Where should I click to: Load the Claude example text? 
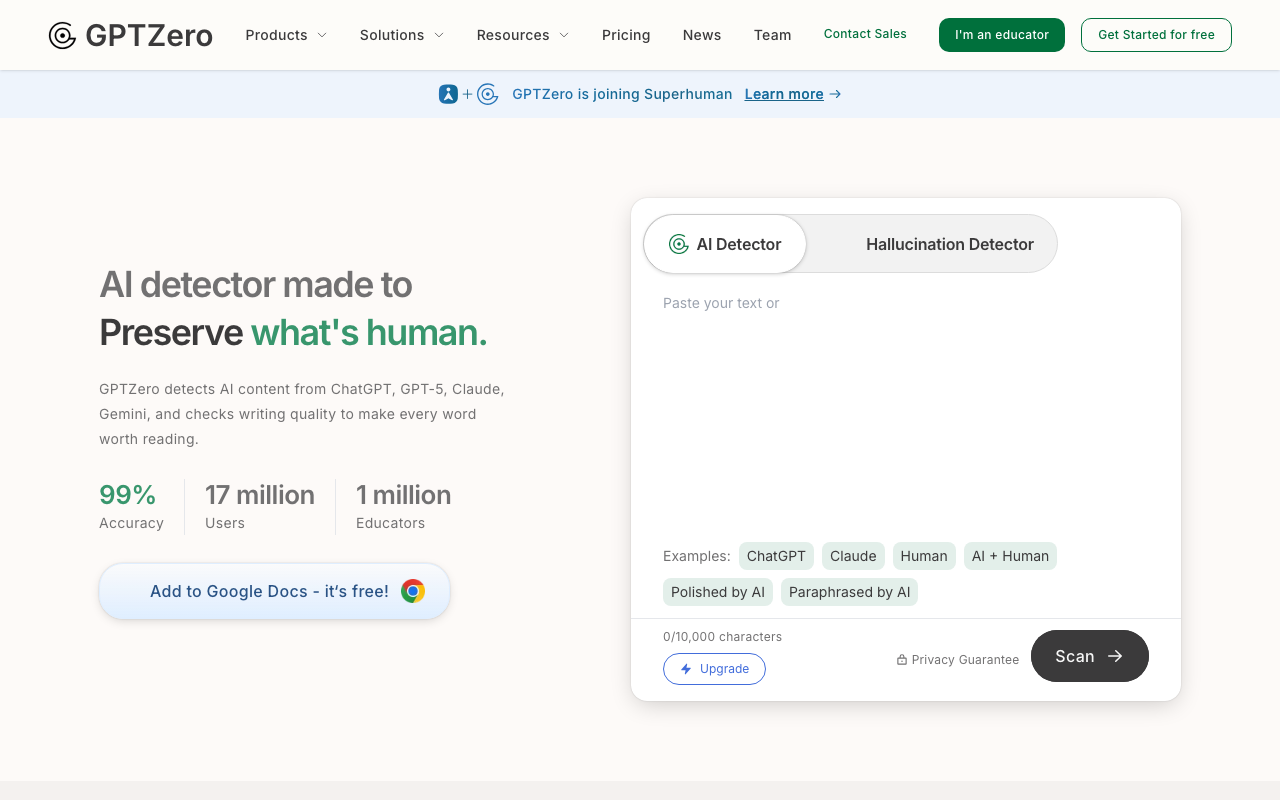click(x=853, y=556)
